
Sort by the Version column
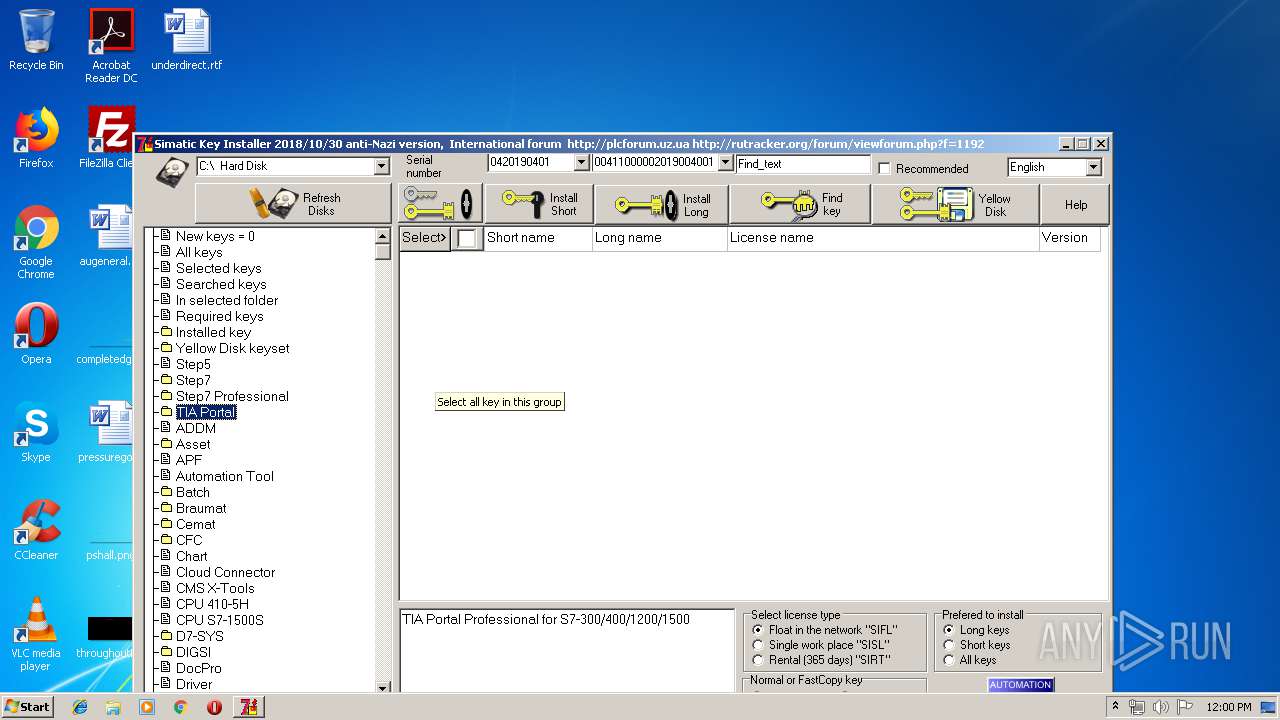1070,238
